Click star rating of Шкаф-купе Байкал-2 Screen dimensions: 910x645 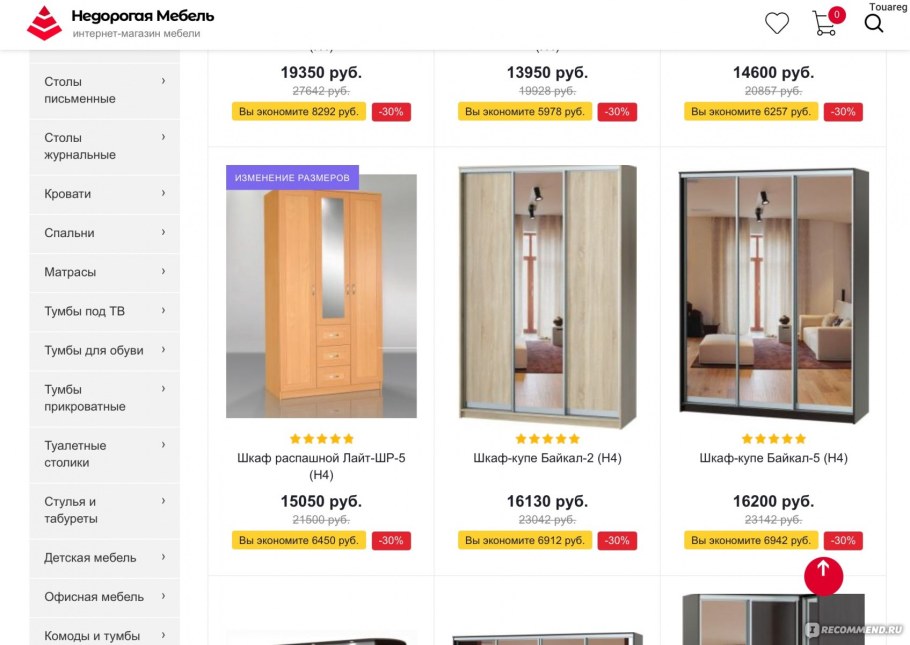point(547,439)
